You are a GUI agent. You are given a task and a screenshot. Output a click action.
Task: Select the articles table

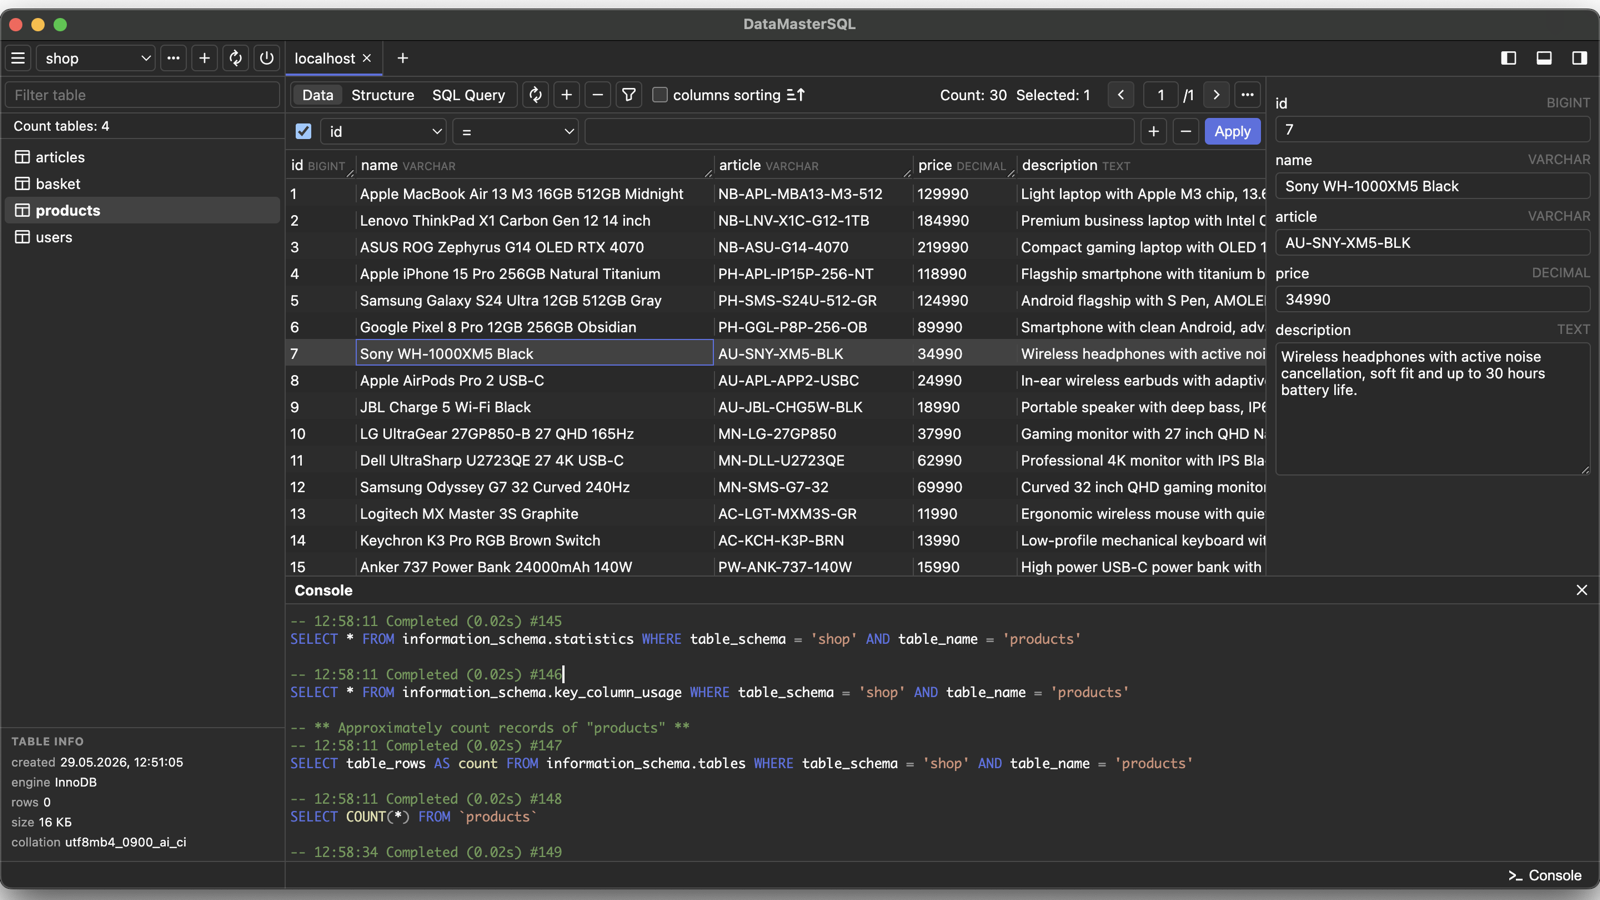142,157
